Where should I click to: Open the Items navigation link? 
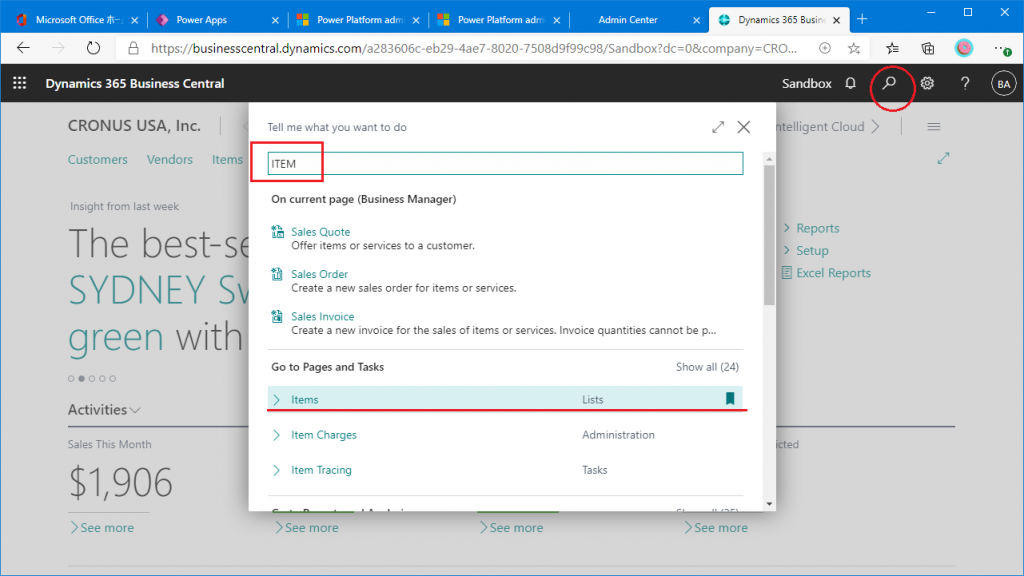[227, 159]
